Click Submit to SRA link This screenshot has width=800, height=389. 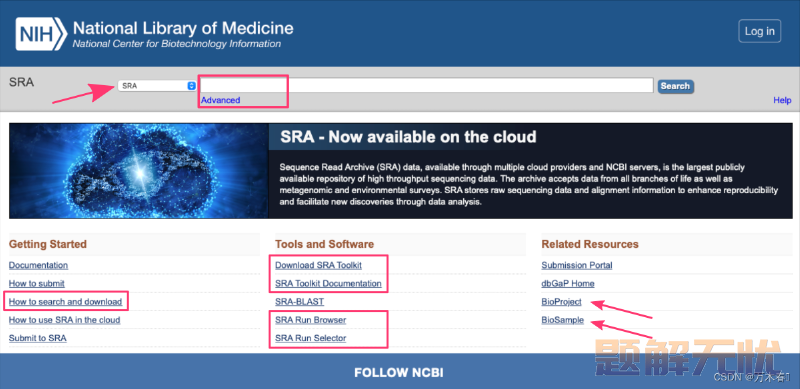click(x=38, y=338)
